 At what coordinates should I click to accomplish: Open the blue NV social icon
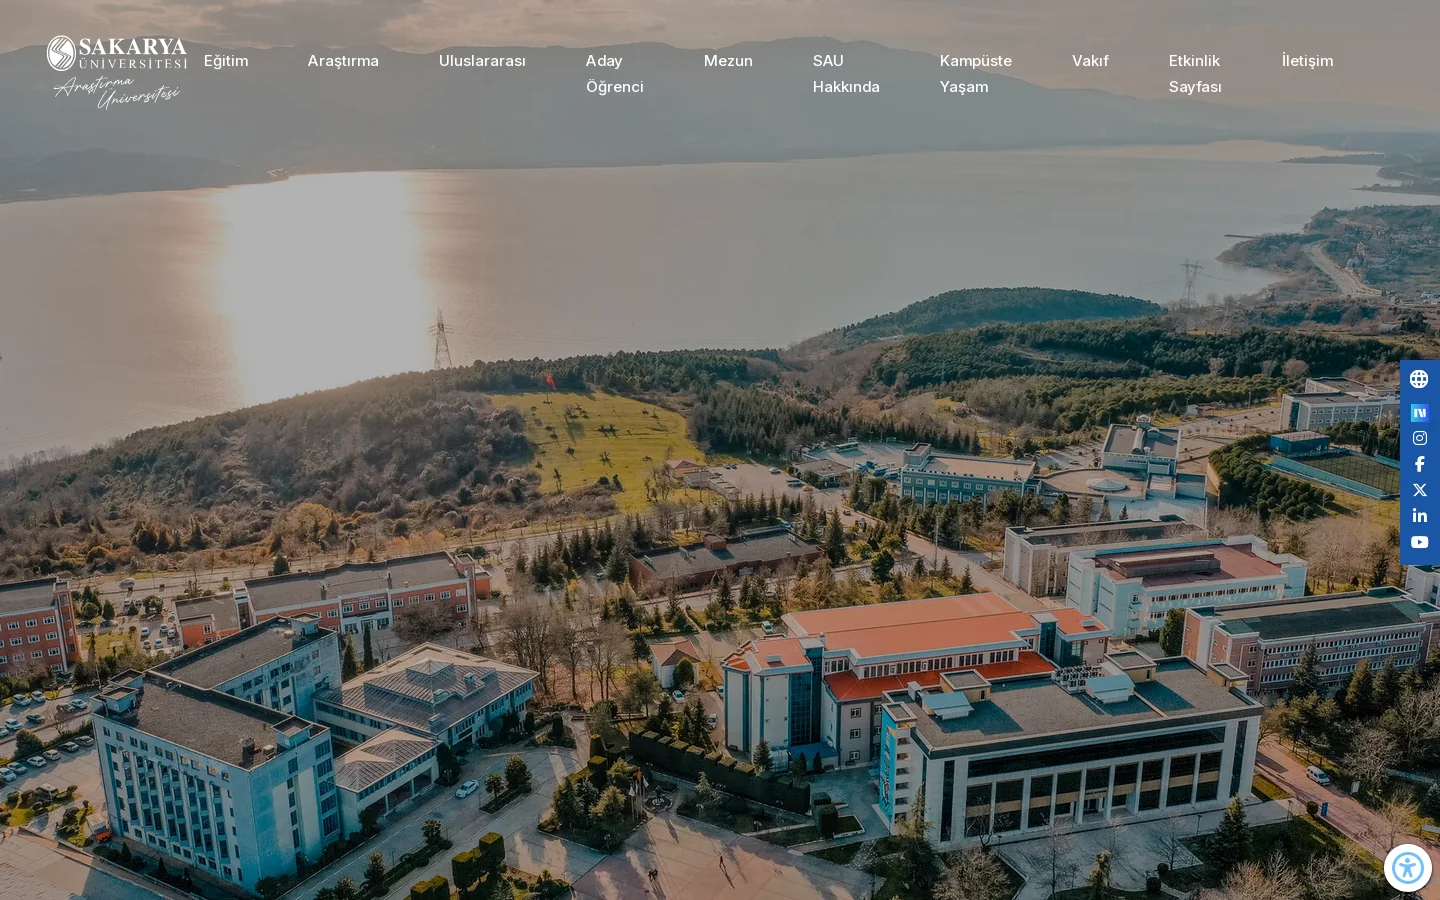point(1419,412)
